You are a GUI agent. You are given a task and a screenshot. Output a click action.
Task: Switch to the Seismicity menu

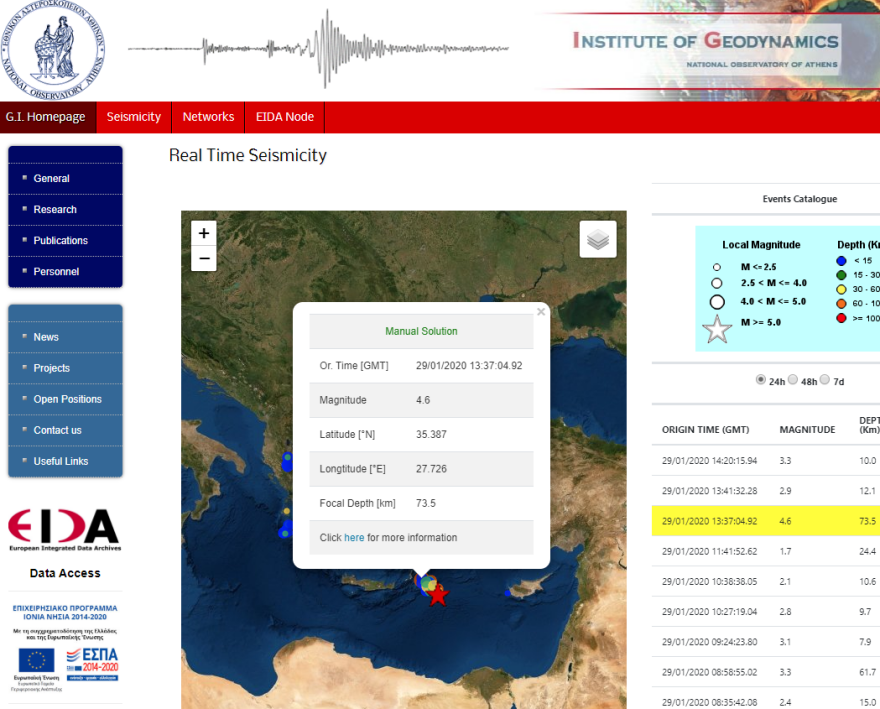pos(133,117)
